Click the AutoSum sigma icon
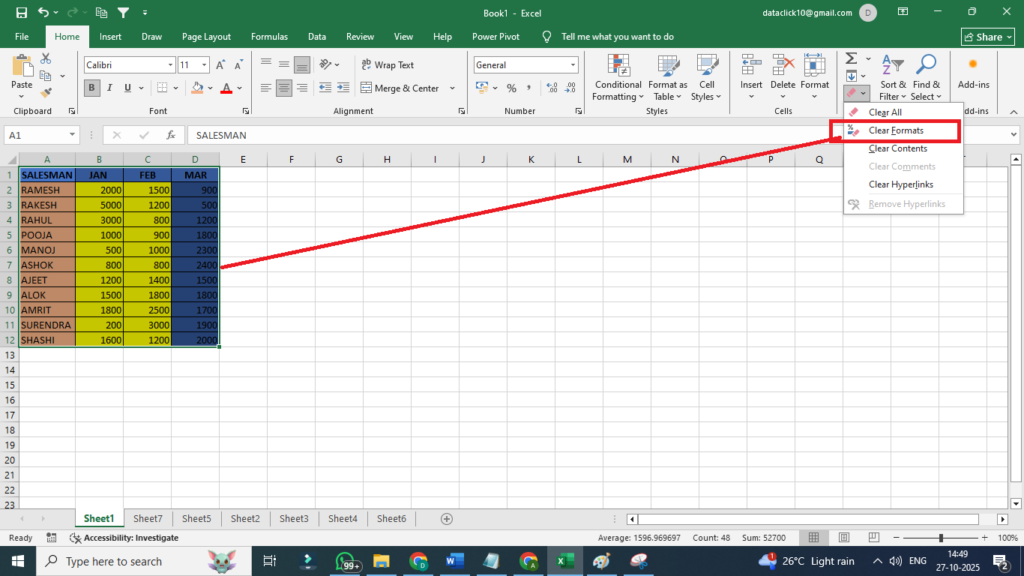This screenshot has height=576, width=1024. click(x=851, y=60)
